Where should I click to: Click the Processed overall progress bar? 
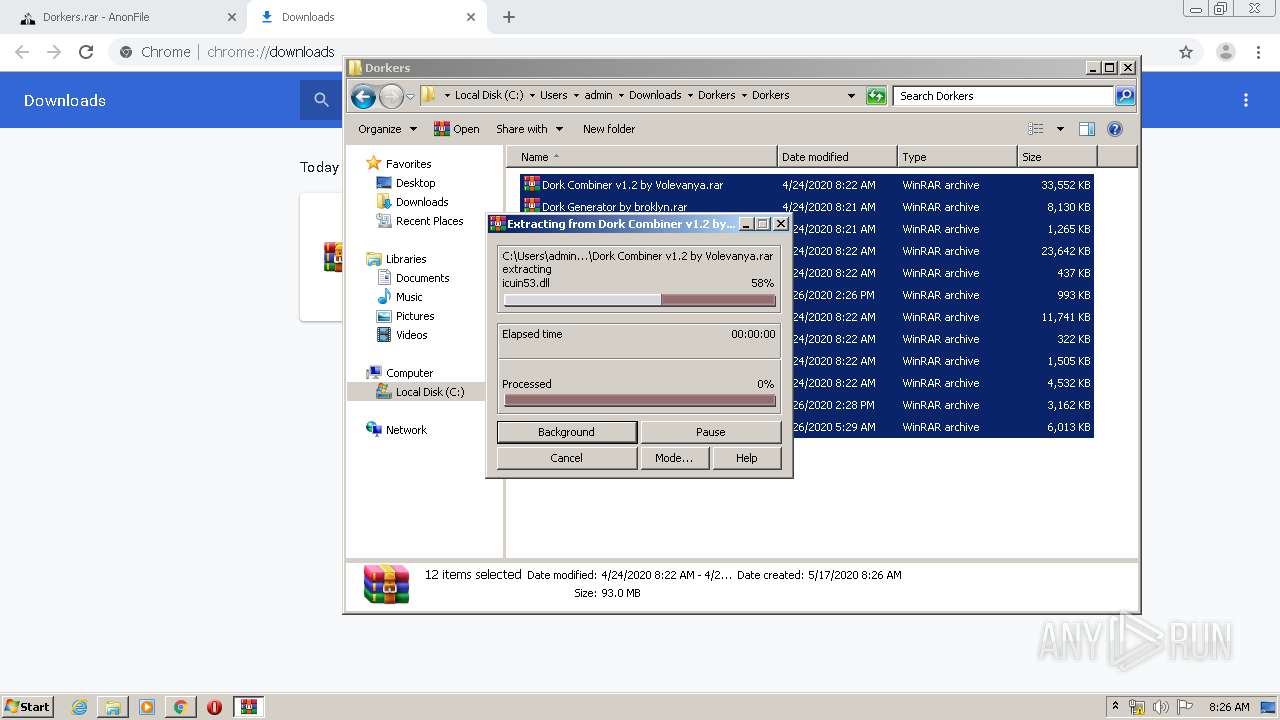pos(640,400)
